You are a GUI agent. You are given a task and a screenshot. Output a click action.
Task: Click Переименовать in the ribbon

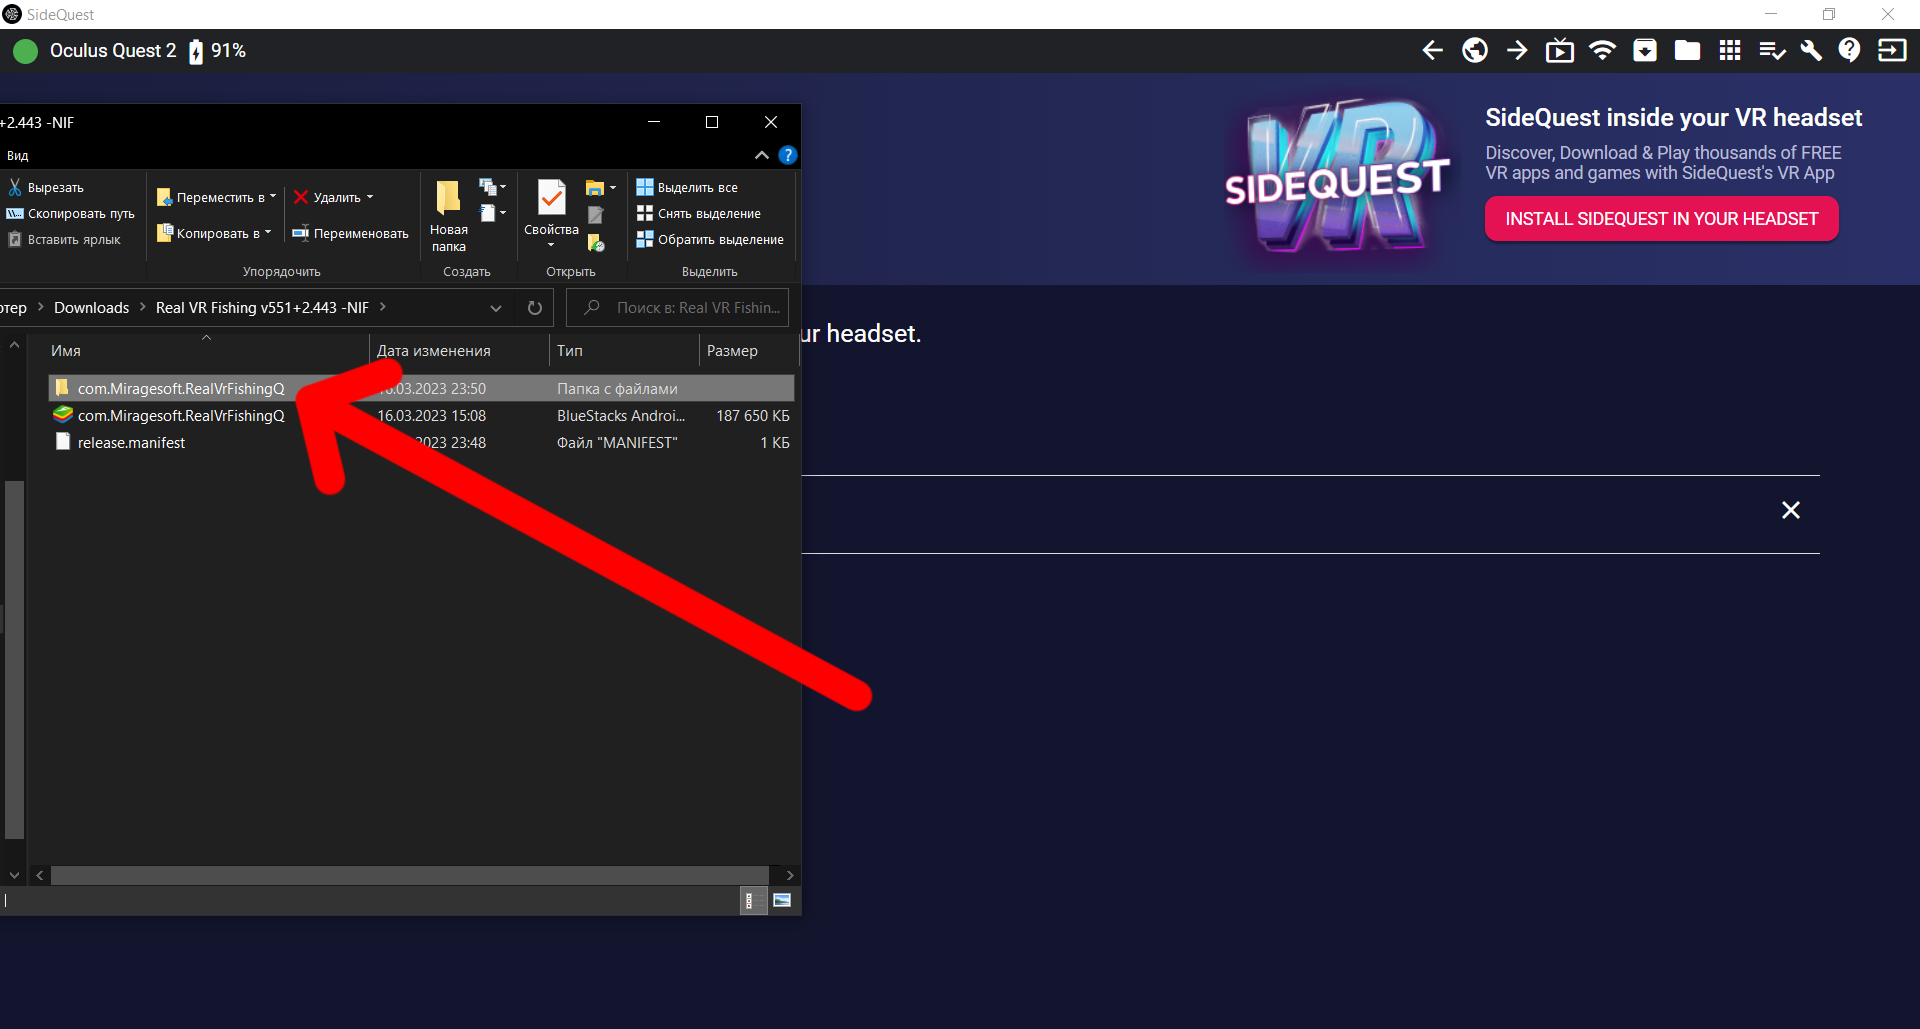click(350, 234)
